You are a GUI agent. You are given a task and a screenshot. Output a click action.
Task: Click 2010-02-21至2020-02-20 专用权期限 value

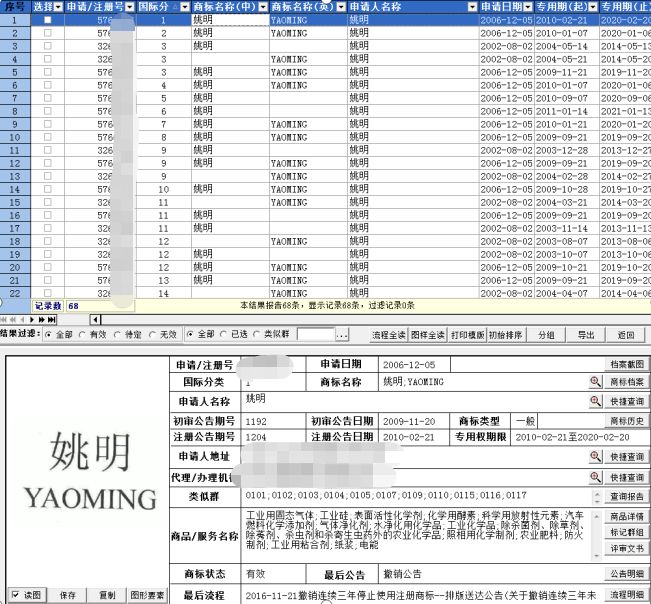[572, 437]
